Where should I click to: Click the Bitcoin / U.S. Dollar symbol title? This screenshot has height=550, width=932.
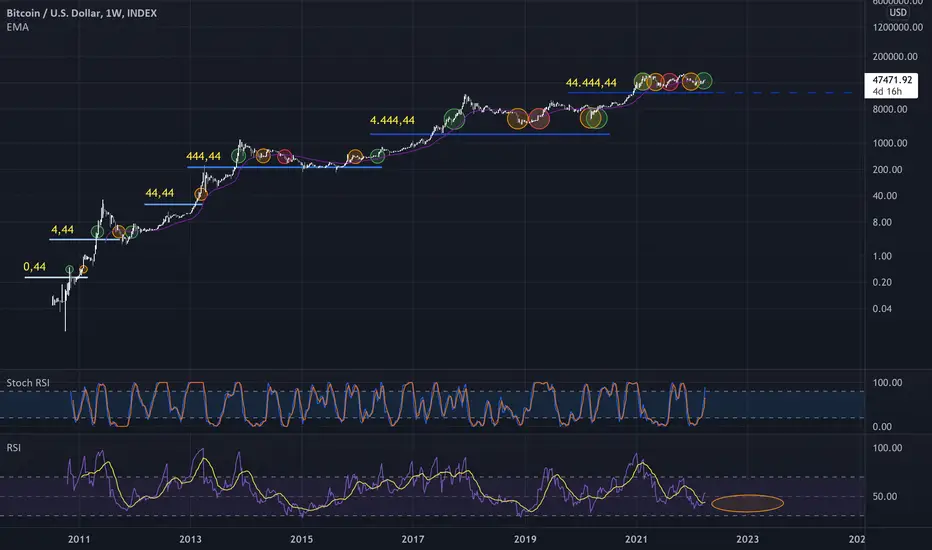(x=81, y=13)
